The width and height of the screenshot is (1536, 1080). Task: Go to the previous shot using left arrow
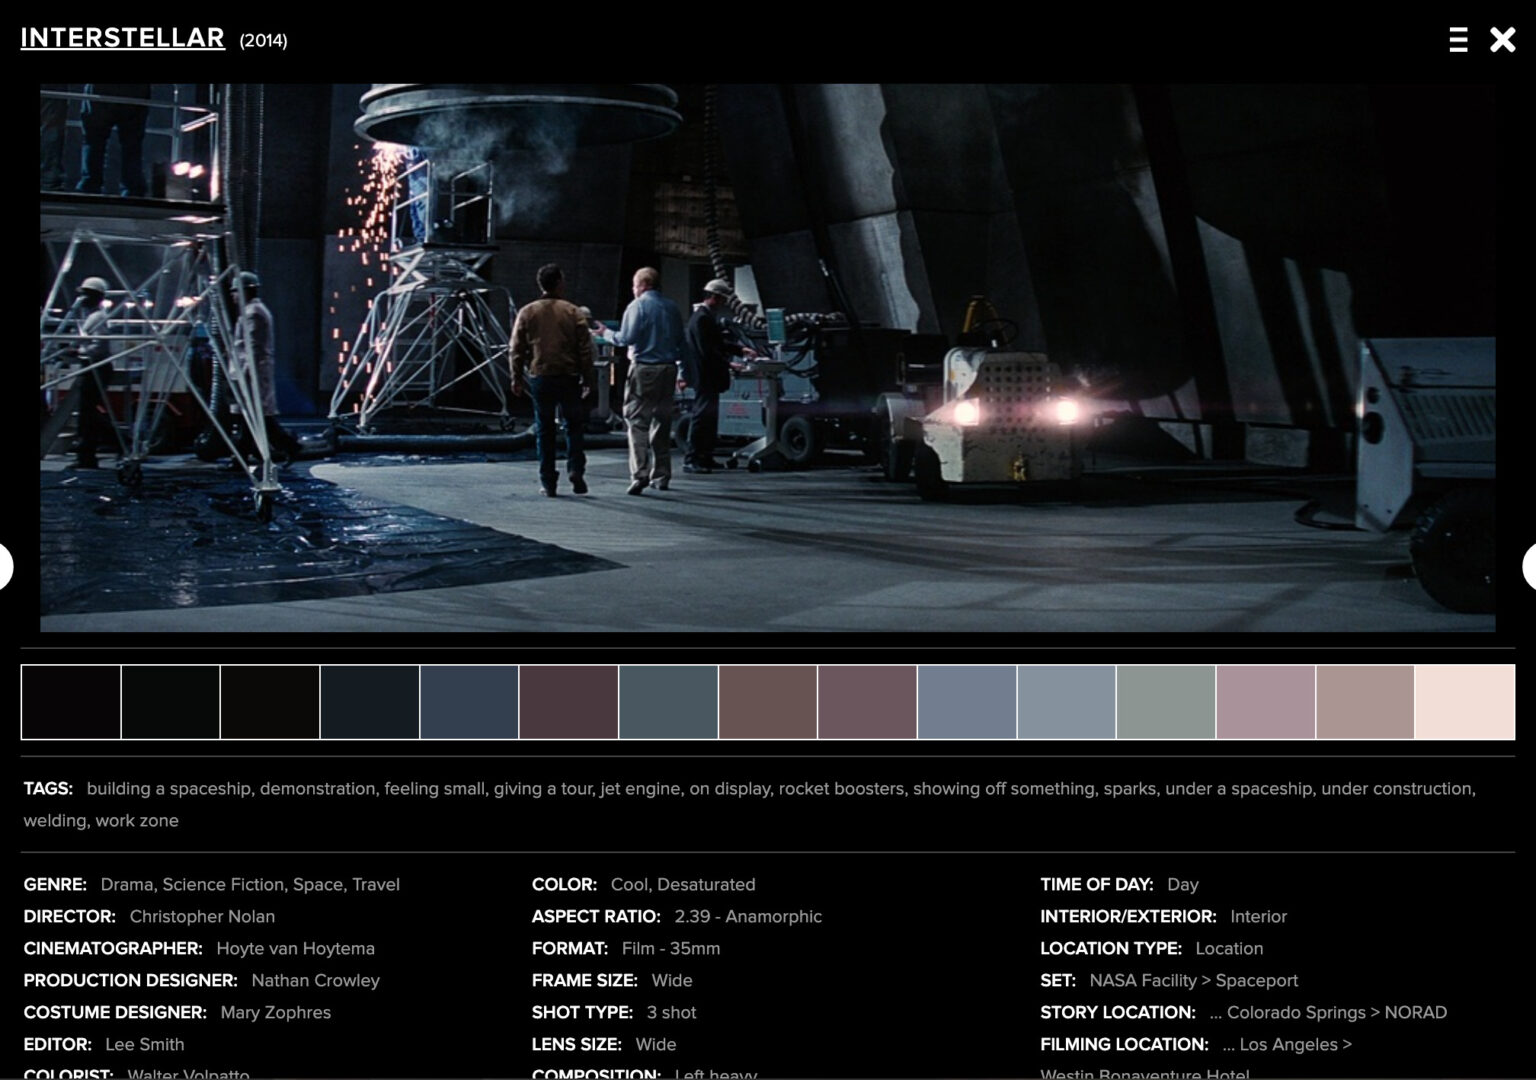[x=5, y=566]
